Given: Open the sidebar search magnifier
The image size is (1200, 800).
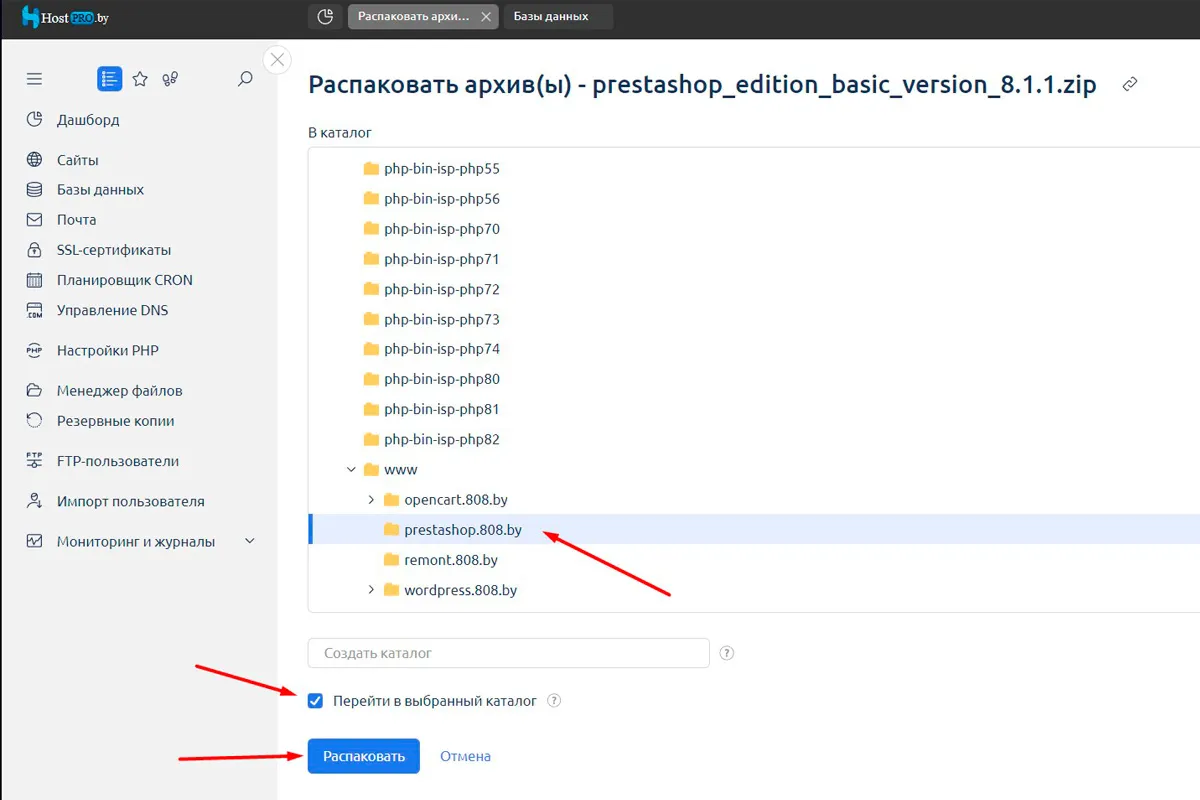Looking at the screenshot, I should 245,79.
